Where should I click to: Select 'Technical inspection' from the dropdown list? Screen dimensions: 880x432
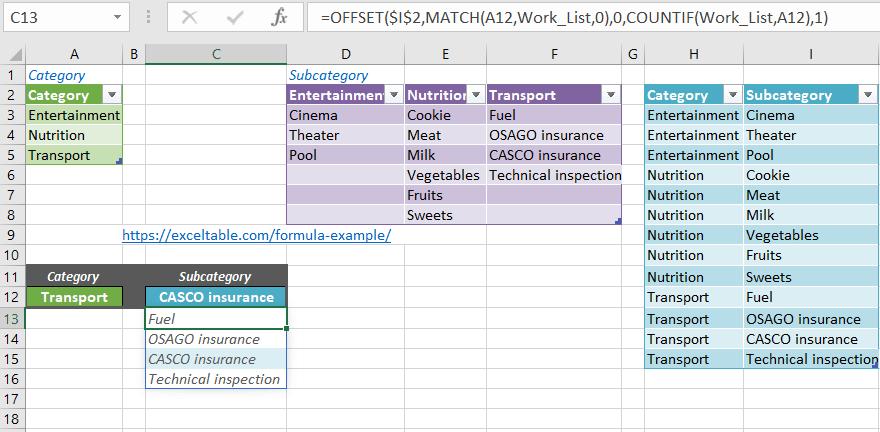[x=214, y=379]
